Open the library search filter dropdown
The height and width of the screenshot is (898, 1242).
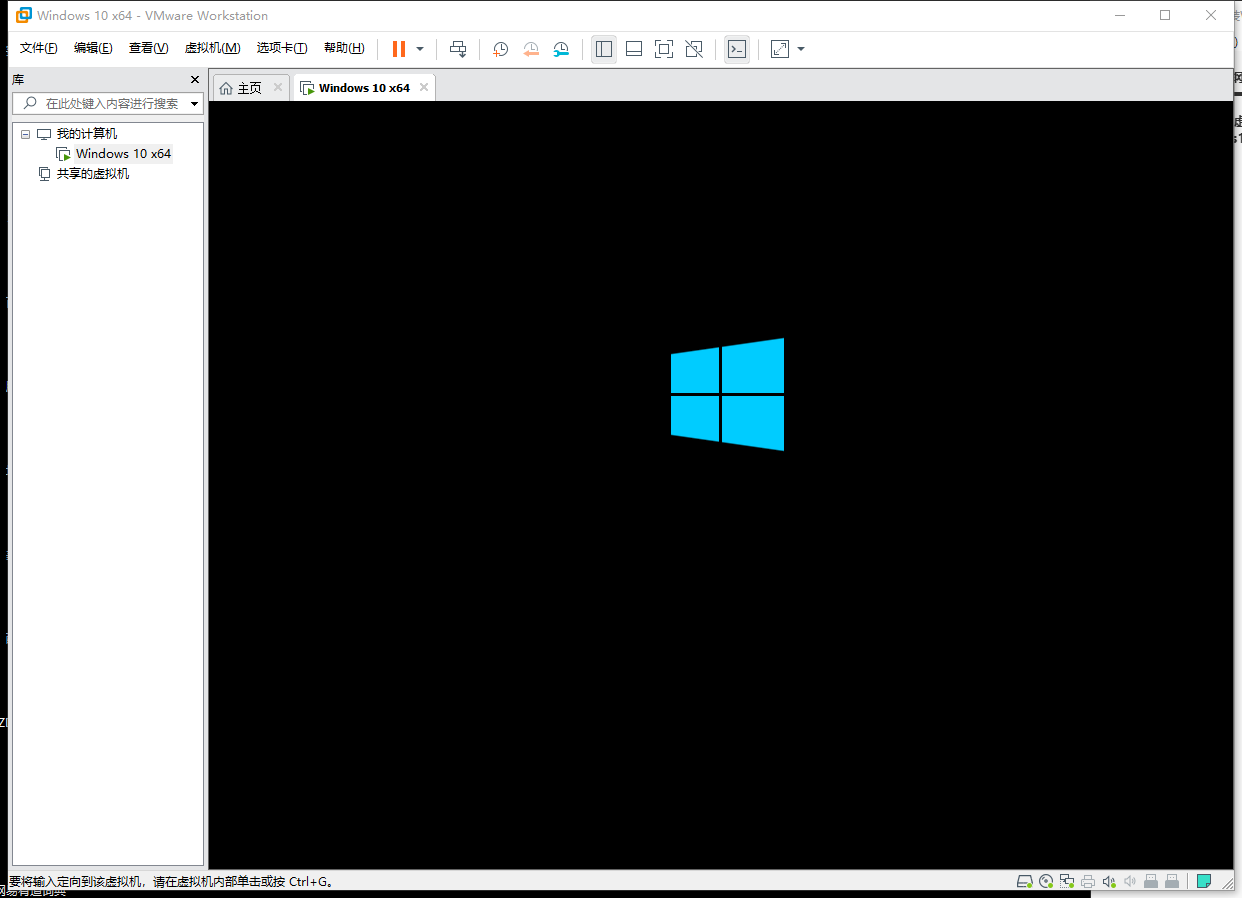(x=194, y=103)
